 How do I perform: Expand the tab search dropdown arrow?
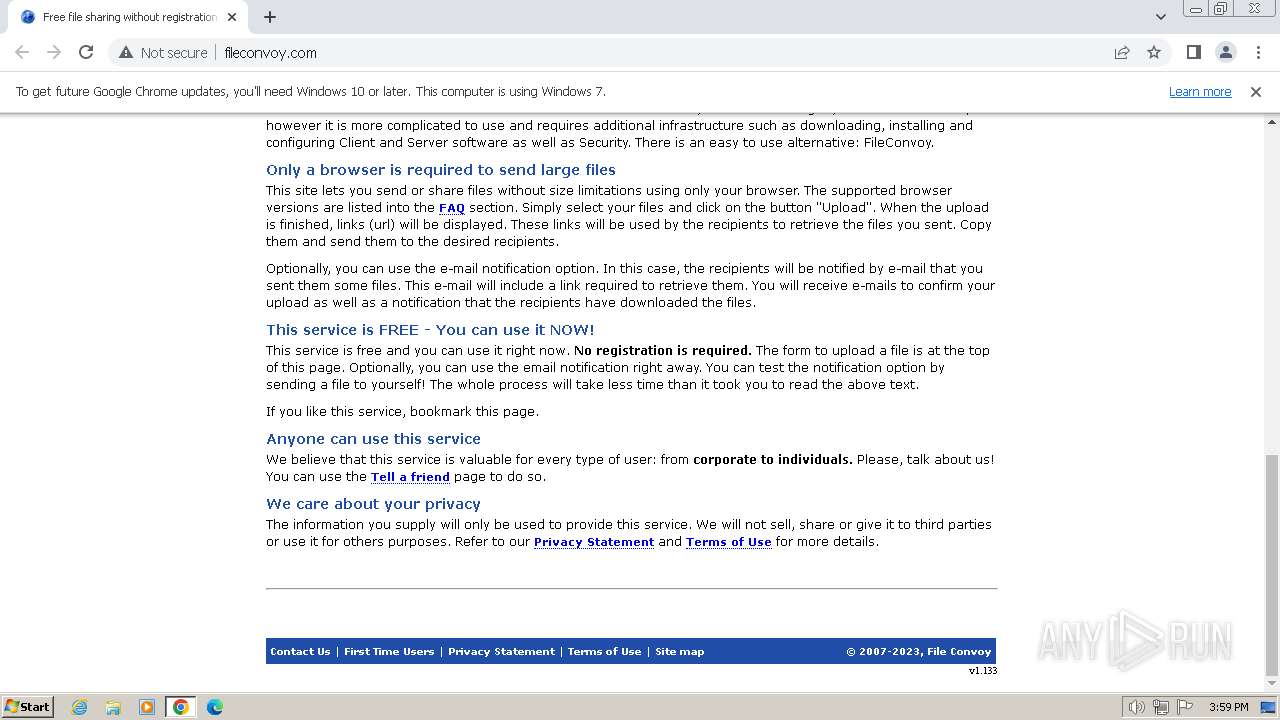pyautogui.click(x=1160, y=17)
